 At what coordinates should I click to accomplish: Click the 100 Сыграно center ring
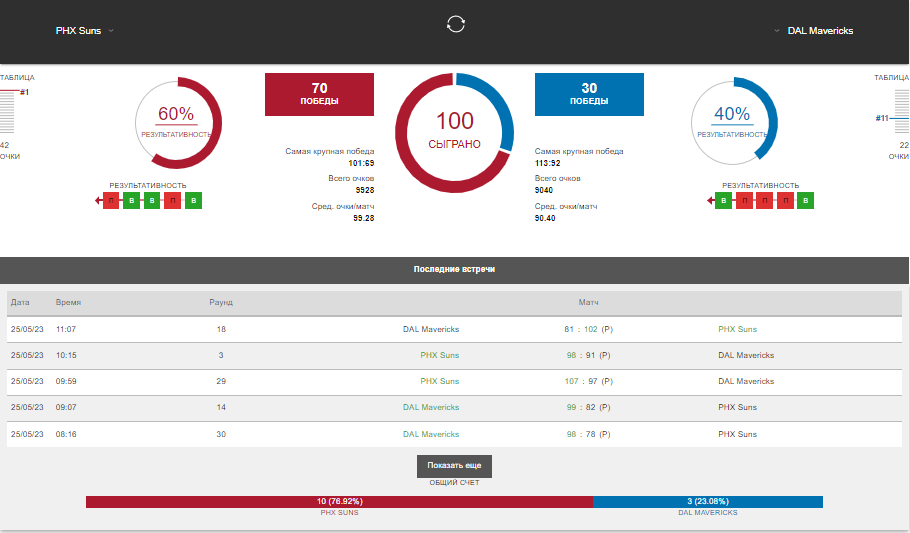click(x=454, y=131)
